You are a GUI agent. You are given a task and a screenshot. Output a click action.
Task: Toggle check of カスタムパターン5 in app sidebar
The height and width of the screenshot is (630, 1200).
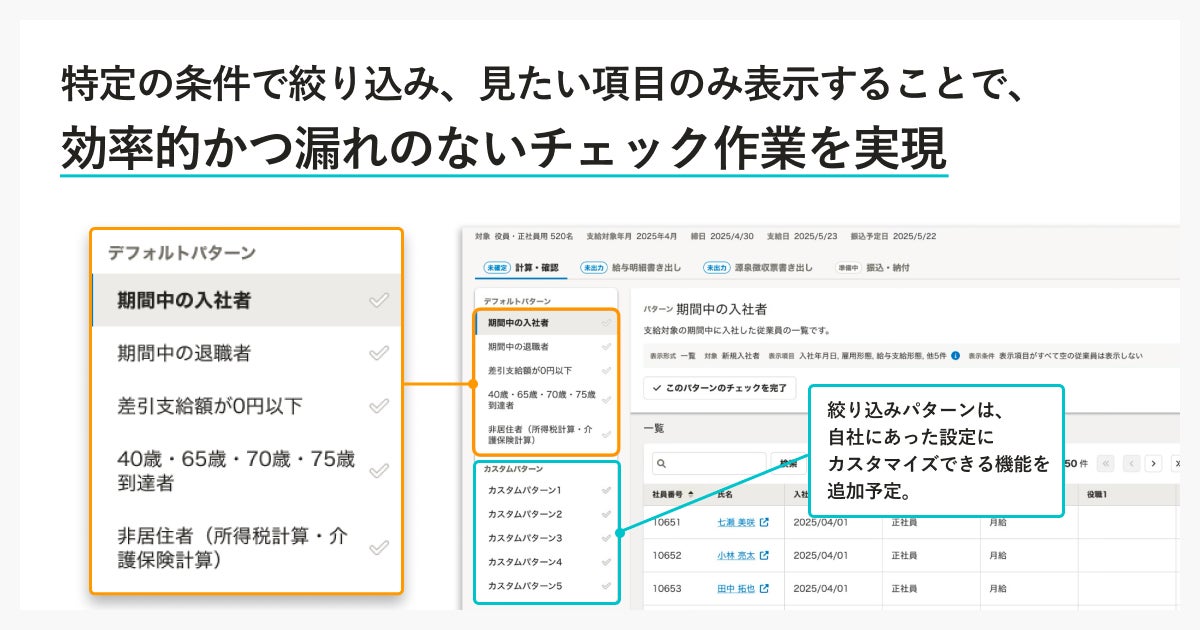pos(606,586)
